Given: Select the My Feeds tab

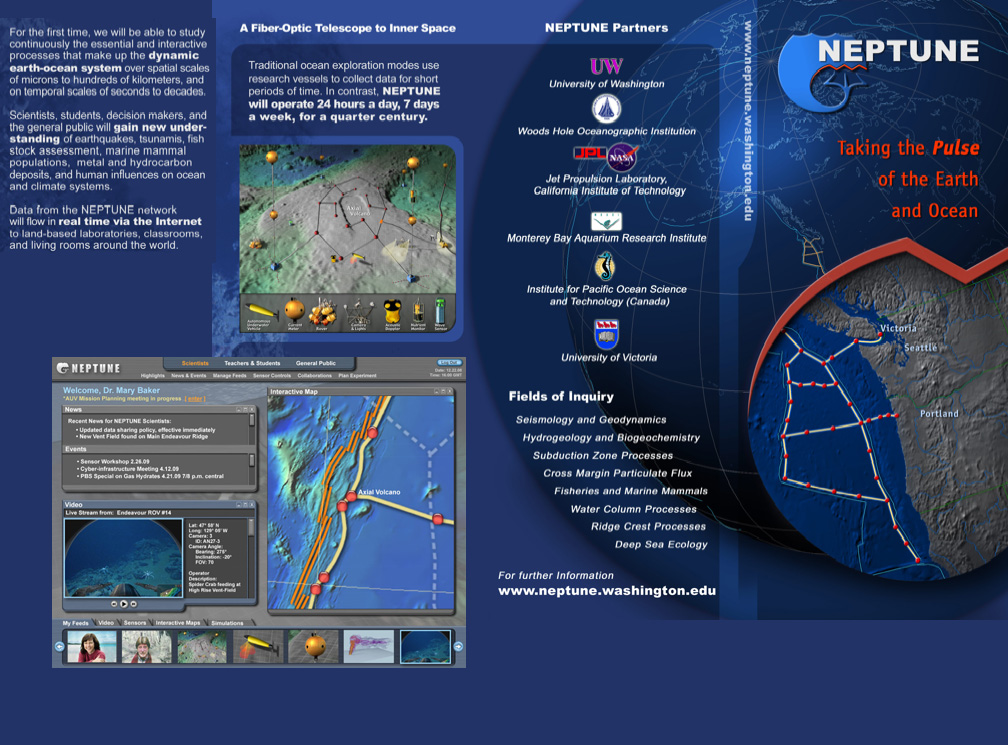Looking at the screenshot, I should click(75, 623).
